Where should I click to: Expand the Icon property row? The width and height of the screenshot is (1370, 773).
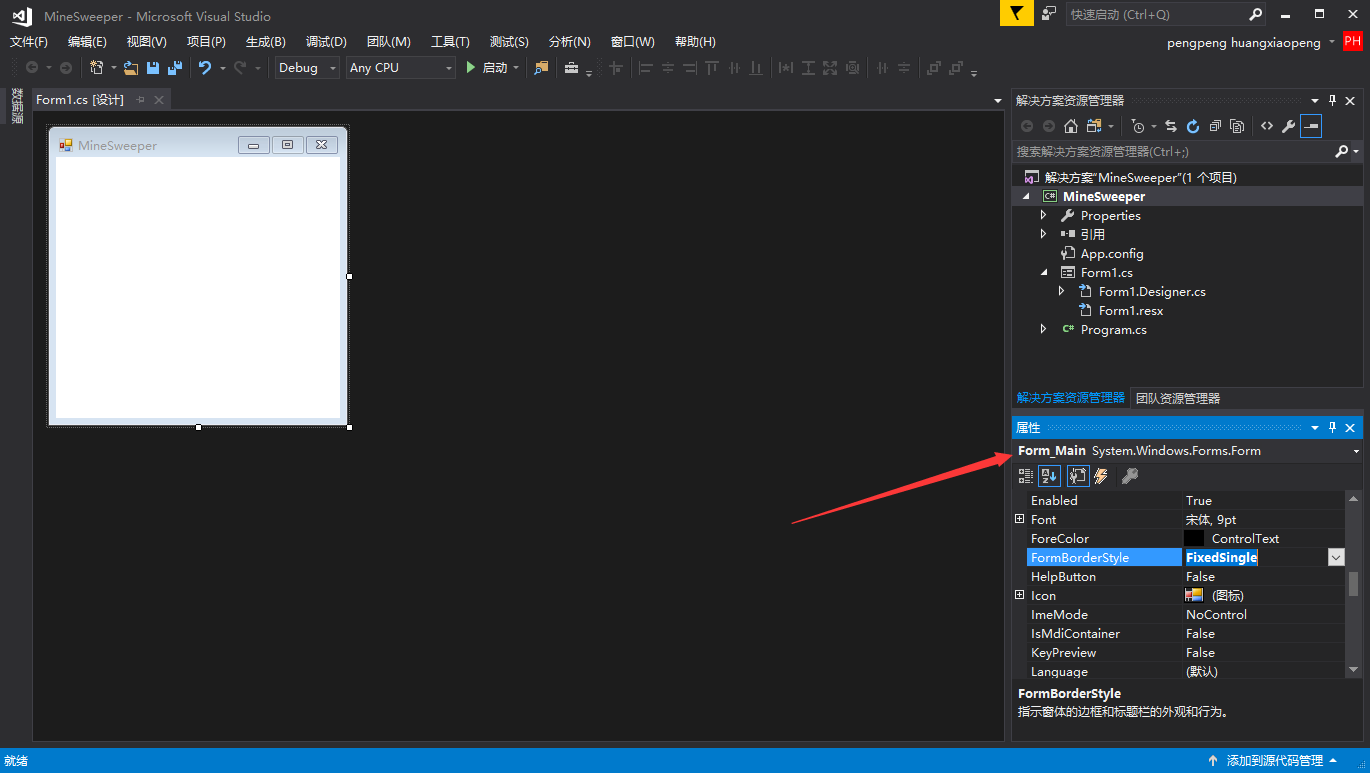[1019, 595]
